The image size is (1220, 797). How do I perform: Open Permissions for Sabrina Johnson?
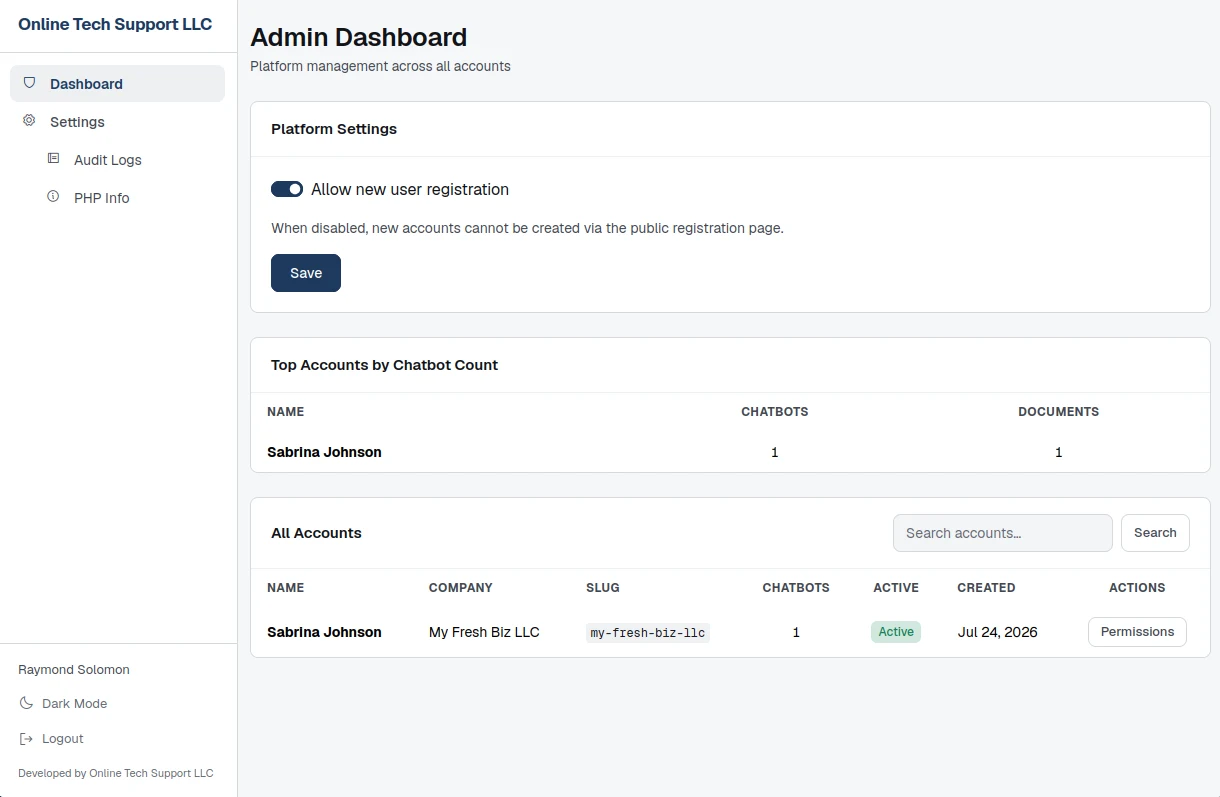(x=1137, y=632)
